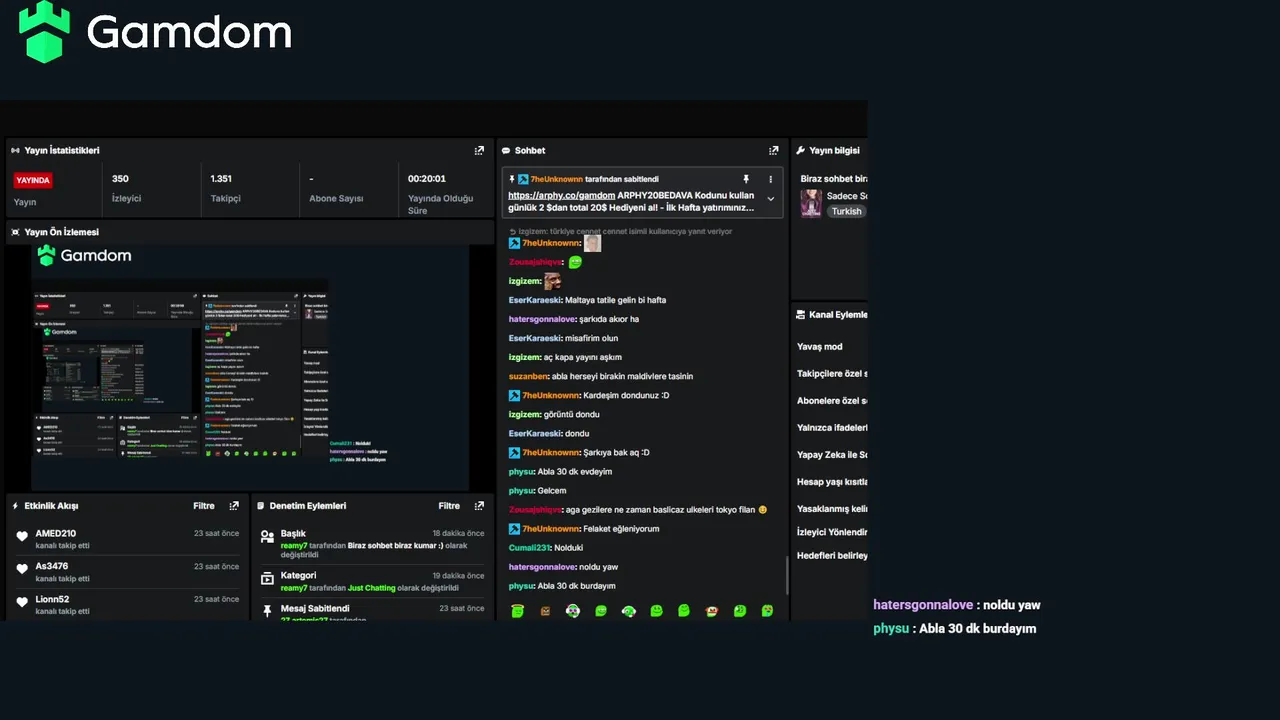Screen dimensions: 1280x720
Task: Click the Abone Sayısı stat label
Action: (x=336, y=199)
